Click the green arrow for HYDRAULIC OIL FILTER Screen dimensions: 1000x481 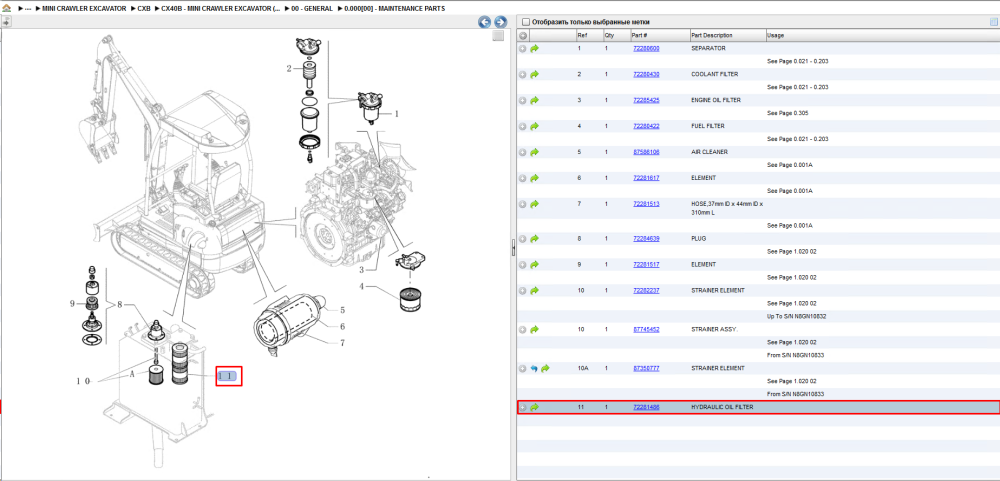pos(534,407)
